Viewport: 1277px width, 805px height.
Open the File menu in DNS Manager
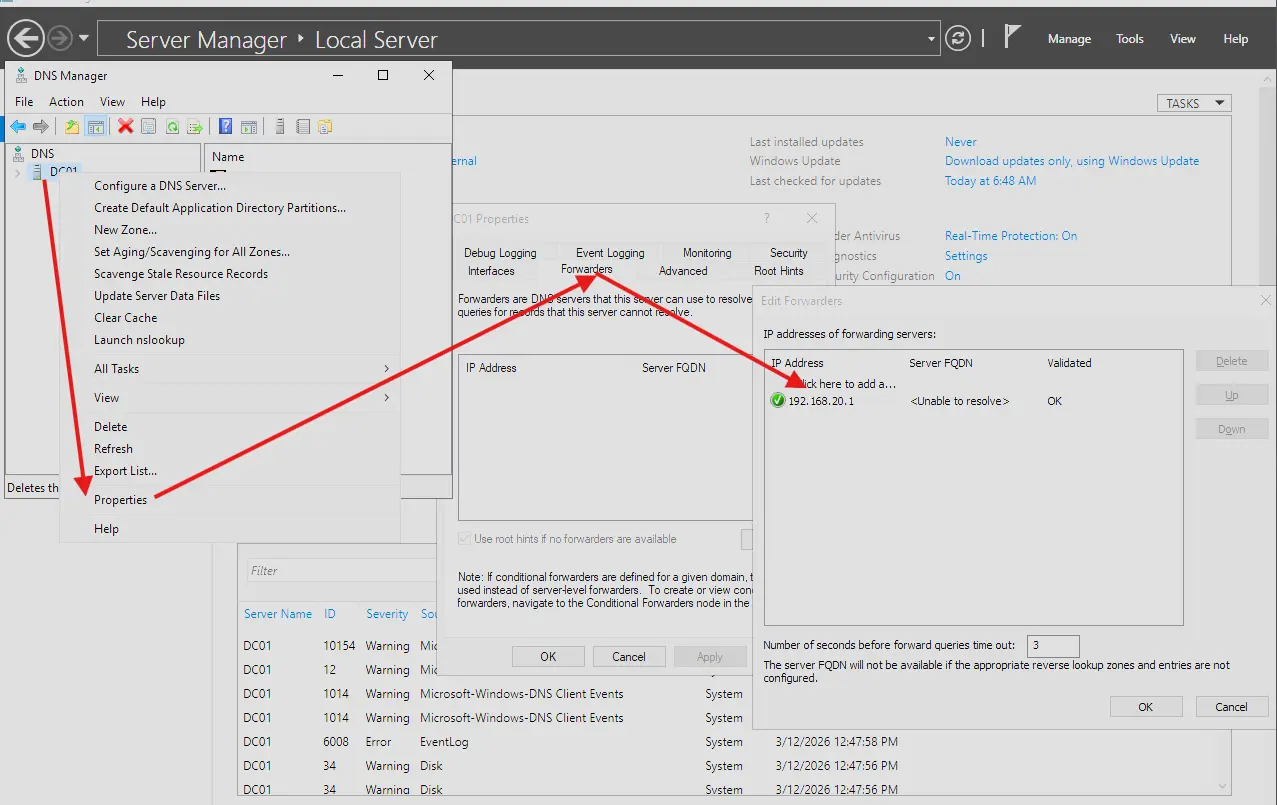[24, 102]
